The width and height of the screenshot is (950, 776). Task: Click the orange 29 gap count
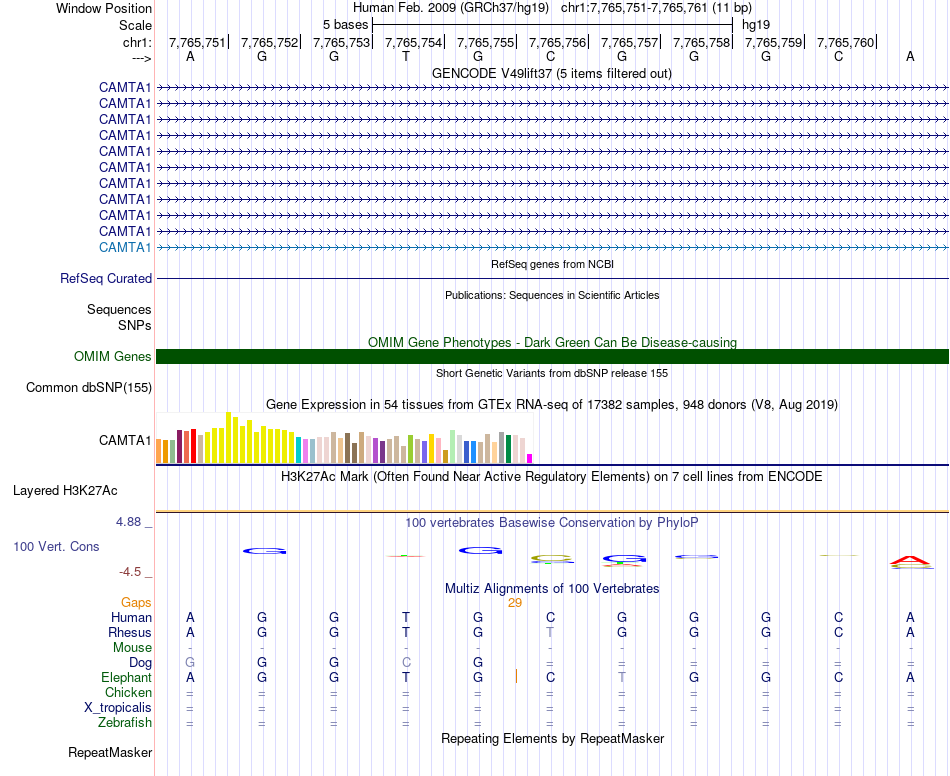515,603
